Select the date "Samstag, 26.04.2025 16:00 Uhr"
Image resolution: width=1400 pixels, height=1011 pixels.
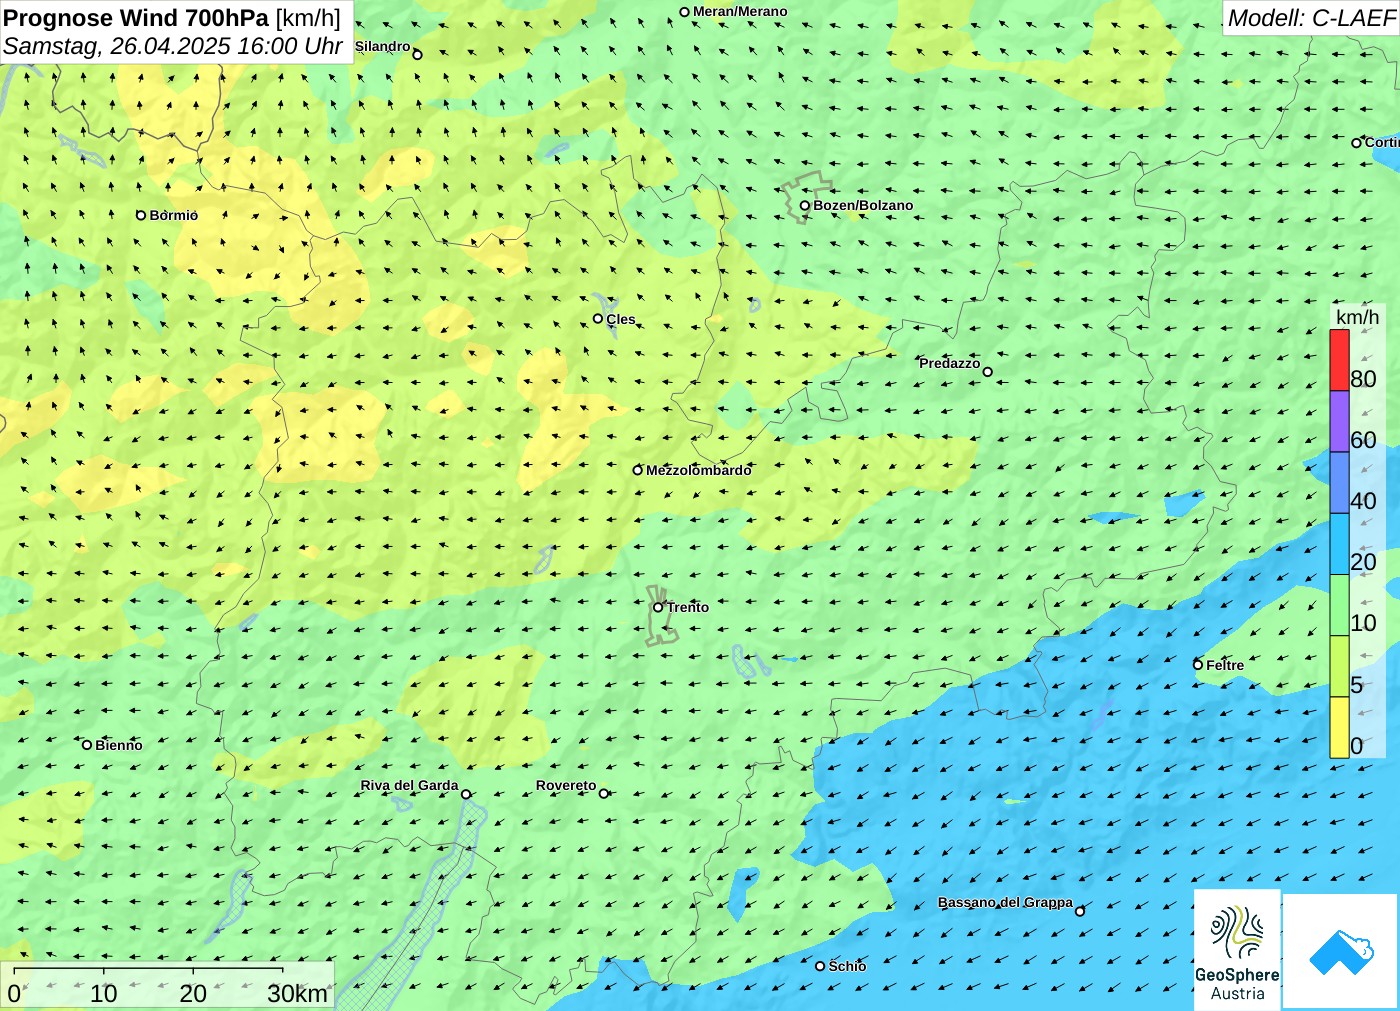point(173,46)
